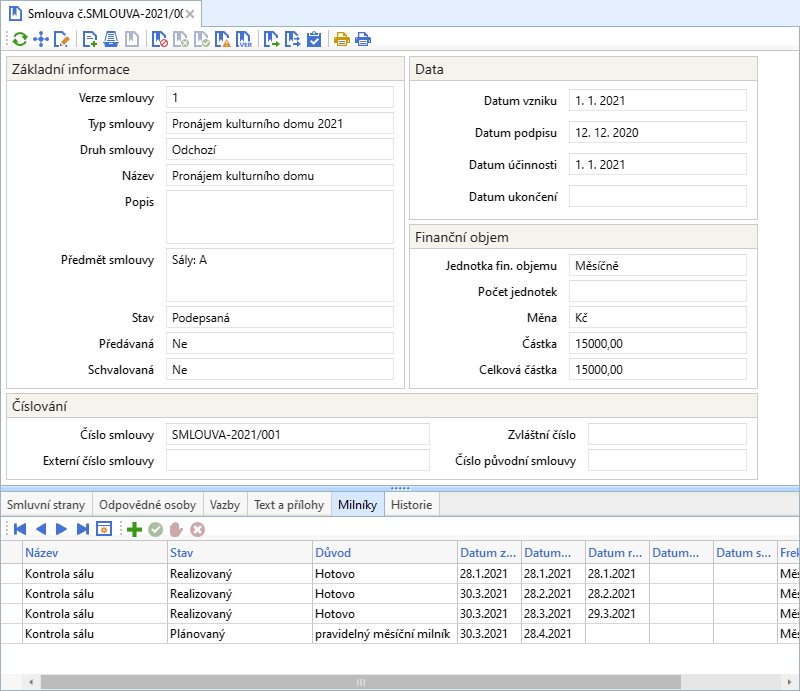Open the Text a přílohy tab
This screenshot has height=691, width=800.
[x=289, y=505]
